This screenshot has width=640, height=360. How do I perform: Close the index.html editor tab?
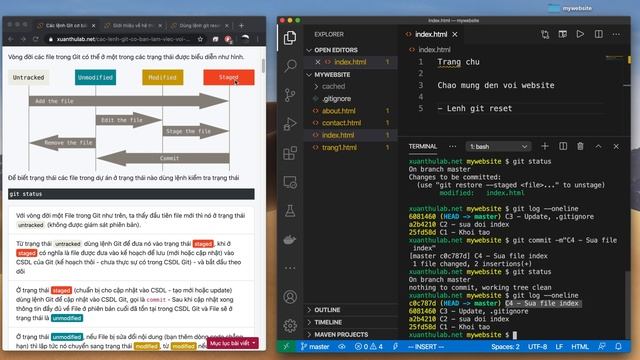click(x=455, y=34)
